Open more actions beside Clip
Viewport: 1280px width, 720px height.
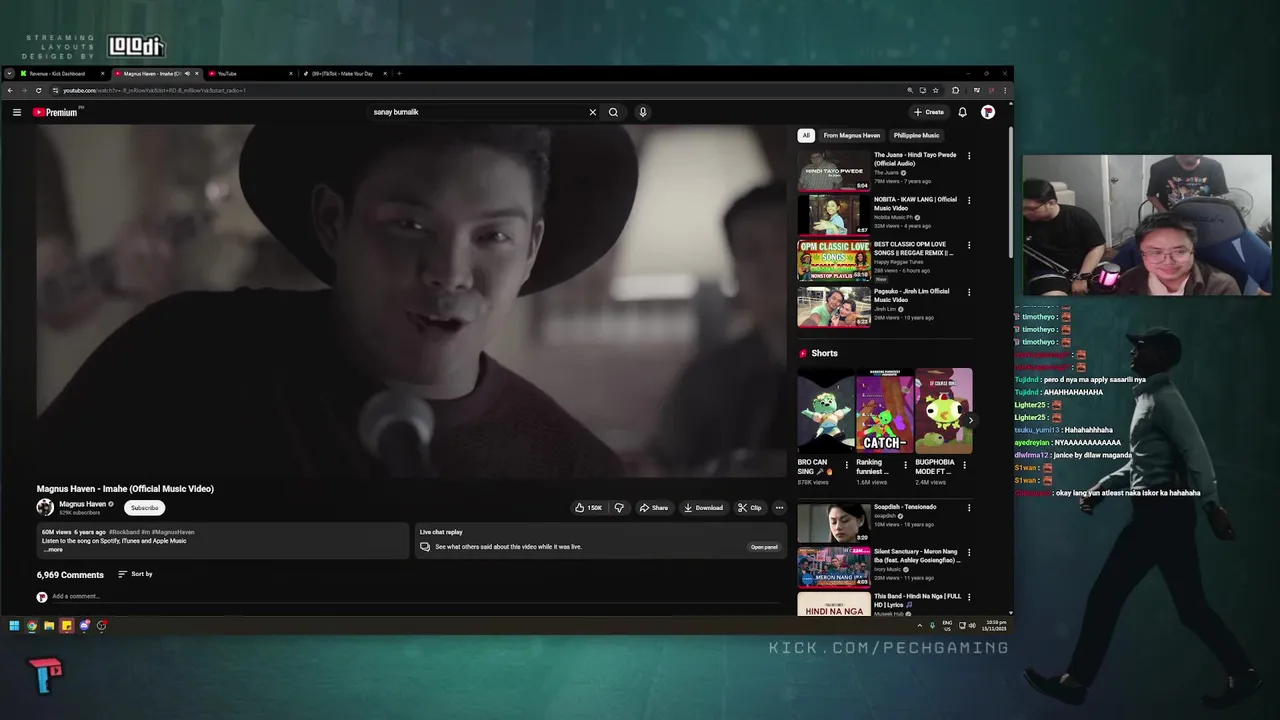pos(779,508)
